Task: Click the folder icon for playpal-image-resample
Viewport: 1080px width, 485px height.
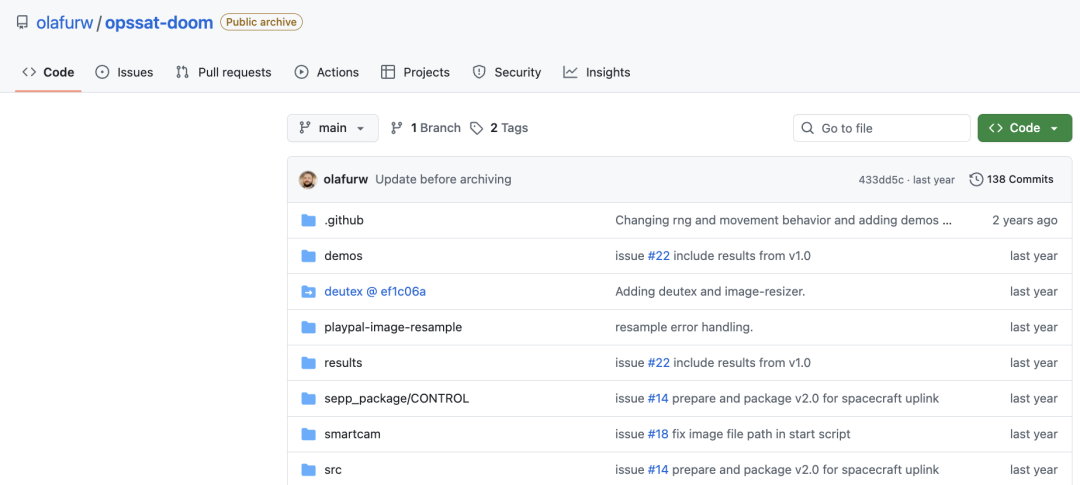Action: [309, 327]
